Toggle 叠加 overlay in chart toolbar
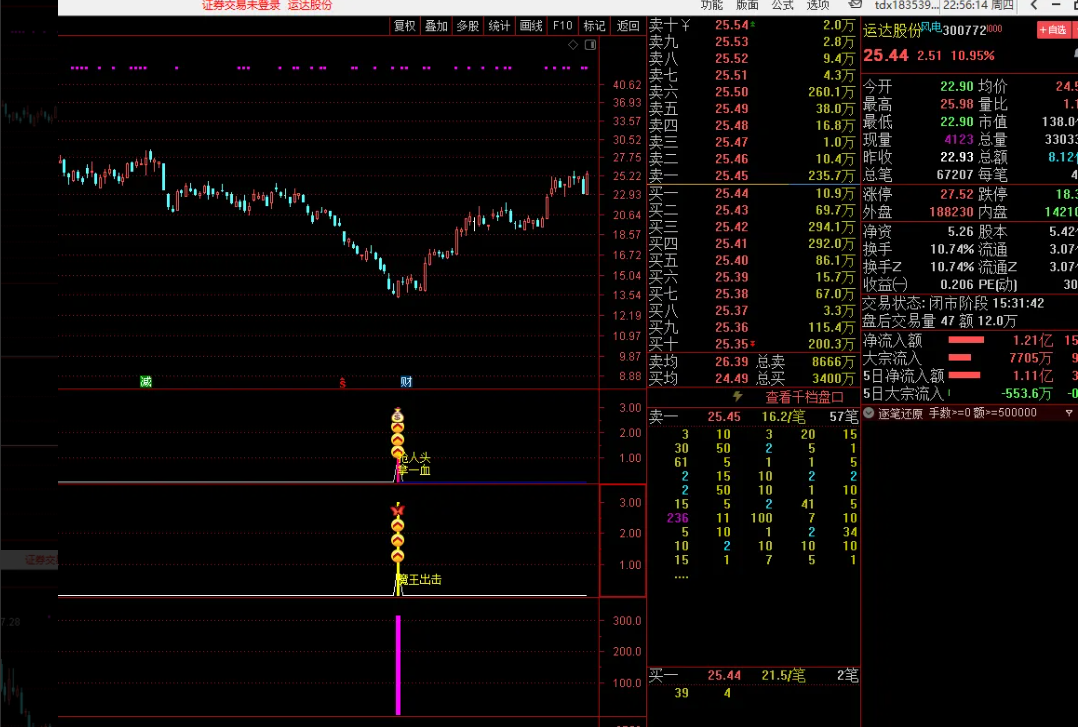Viewport: 1078px width, 727px height. (436, 26)
